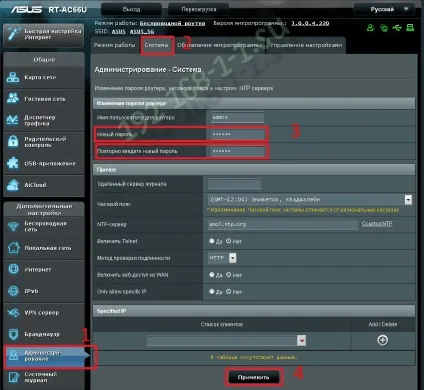The width and height of the screenshot is (424, 390).
Task: Click the Прочее section header
Action: pos(254,170)
